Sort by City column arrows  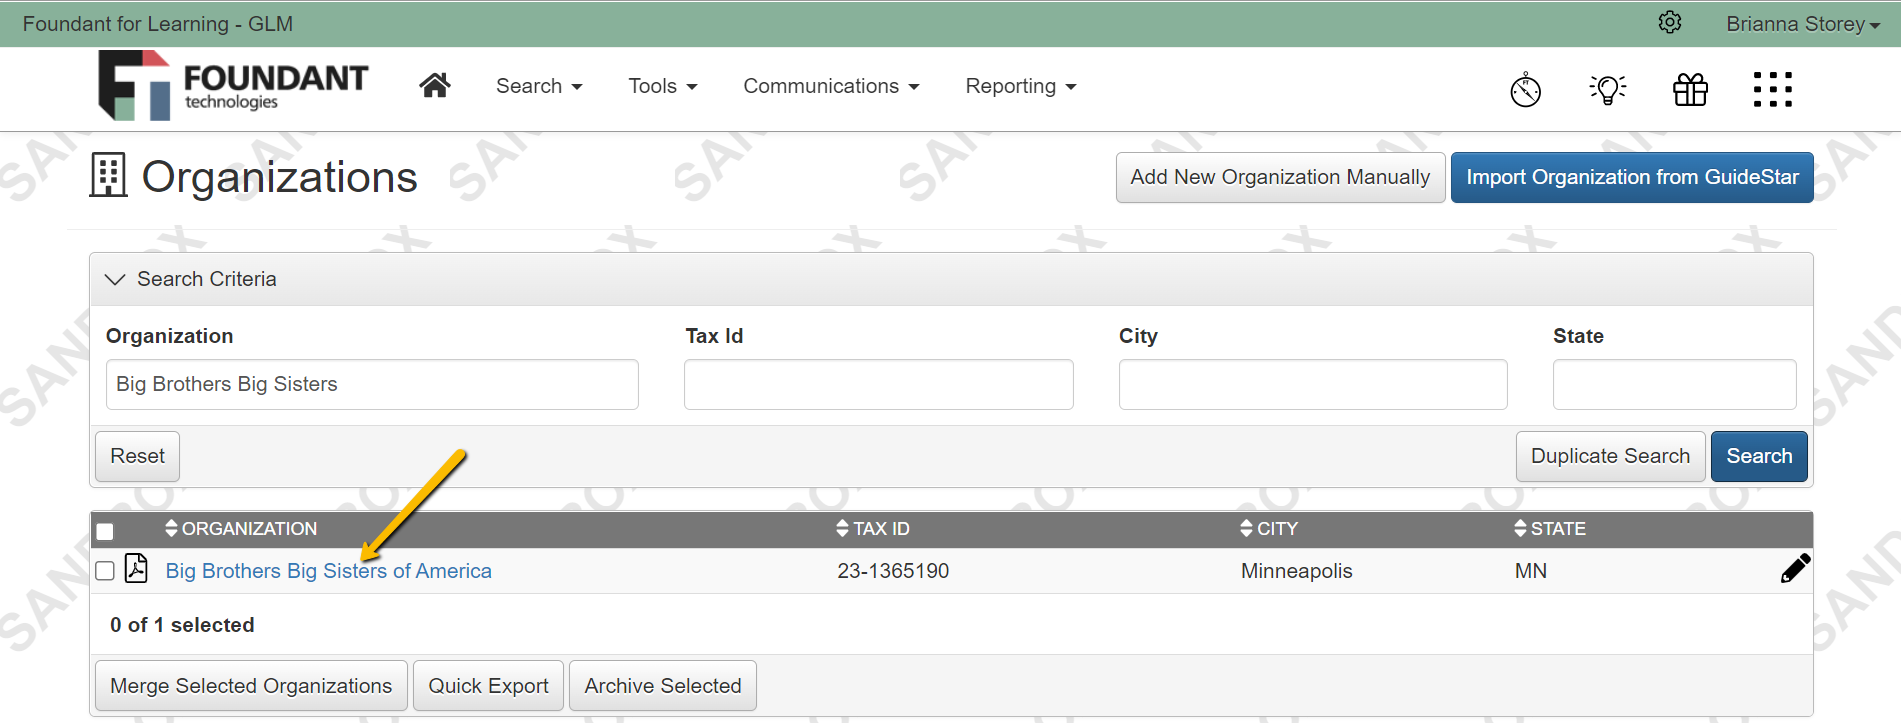point(1246,528)
